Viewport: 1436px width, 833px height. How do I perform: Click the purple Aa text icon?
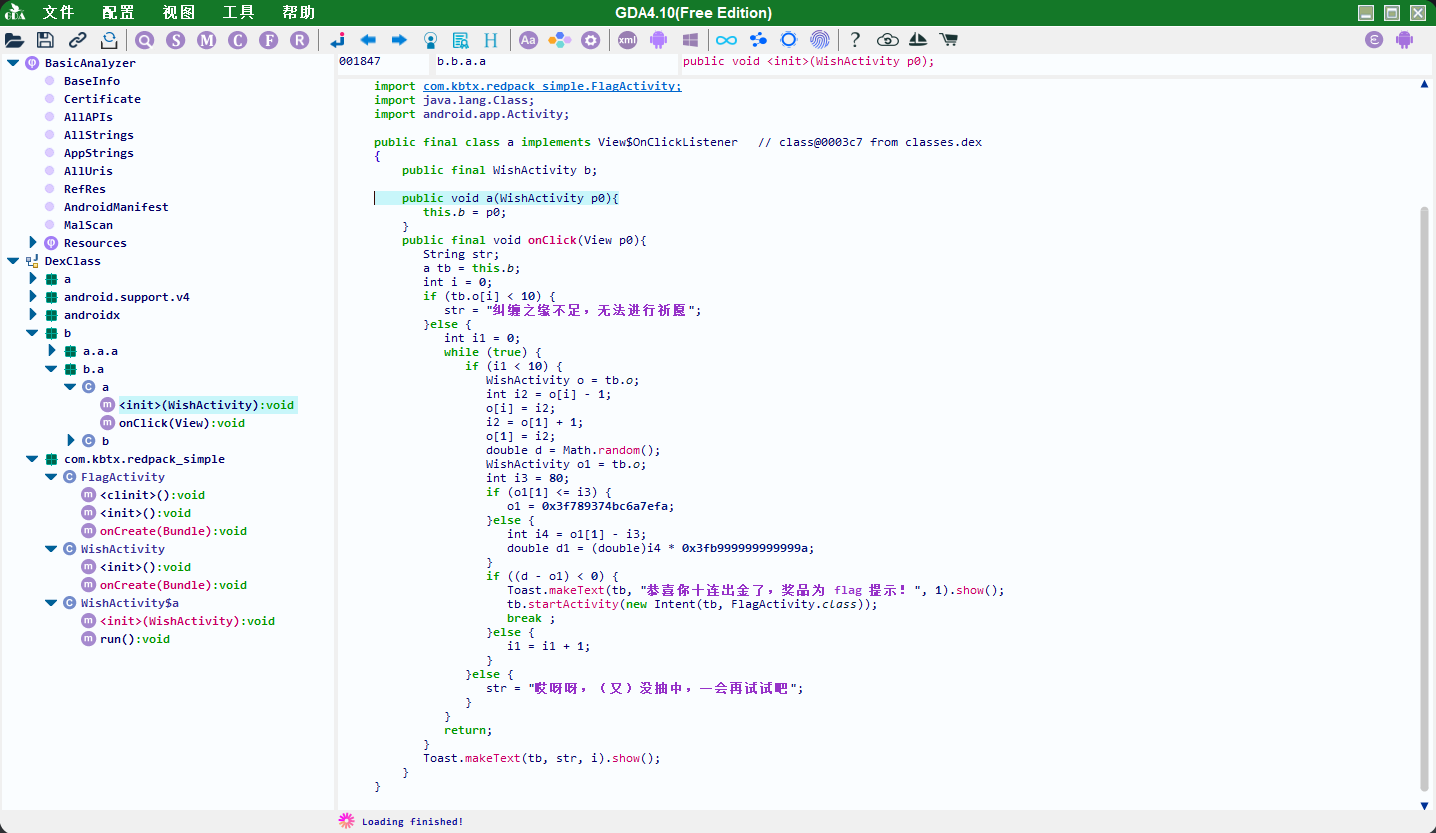click(528, 40)
